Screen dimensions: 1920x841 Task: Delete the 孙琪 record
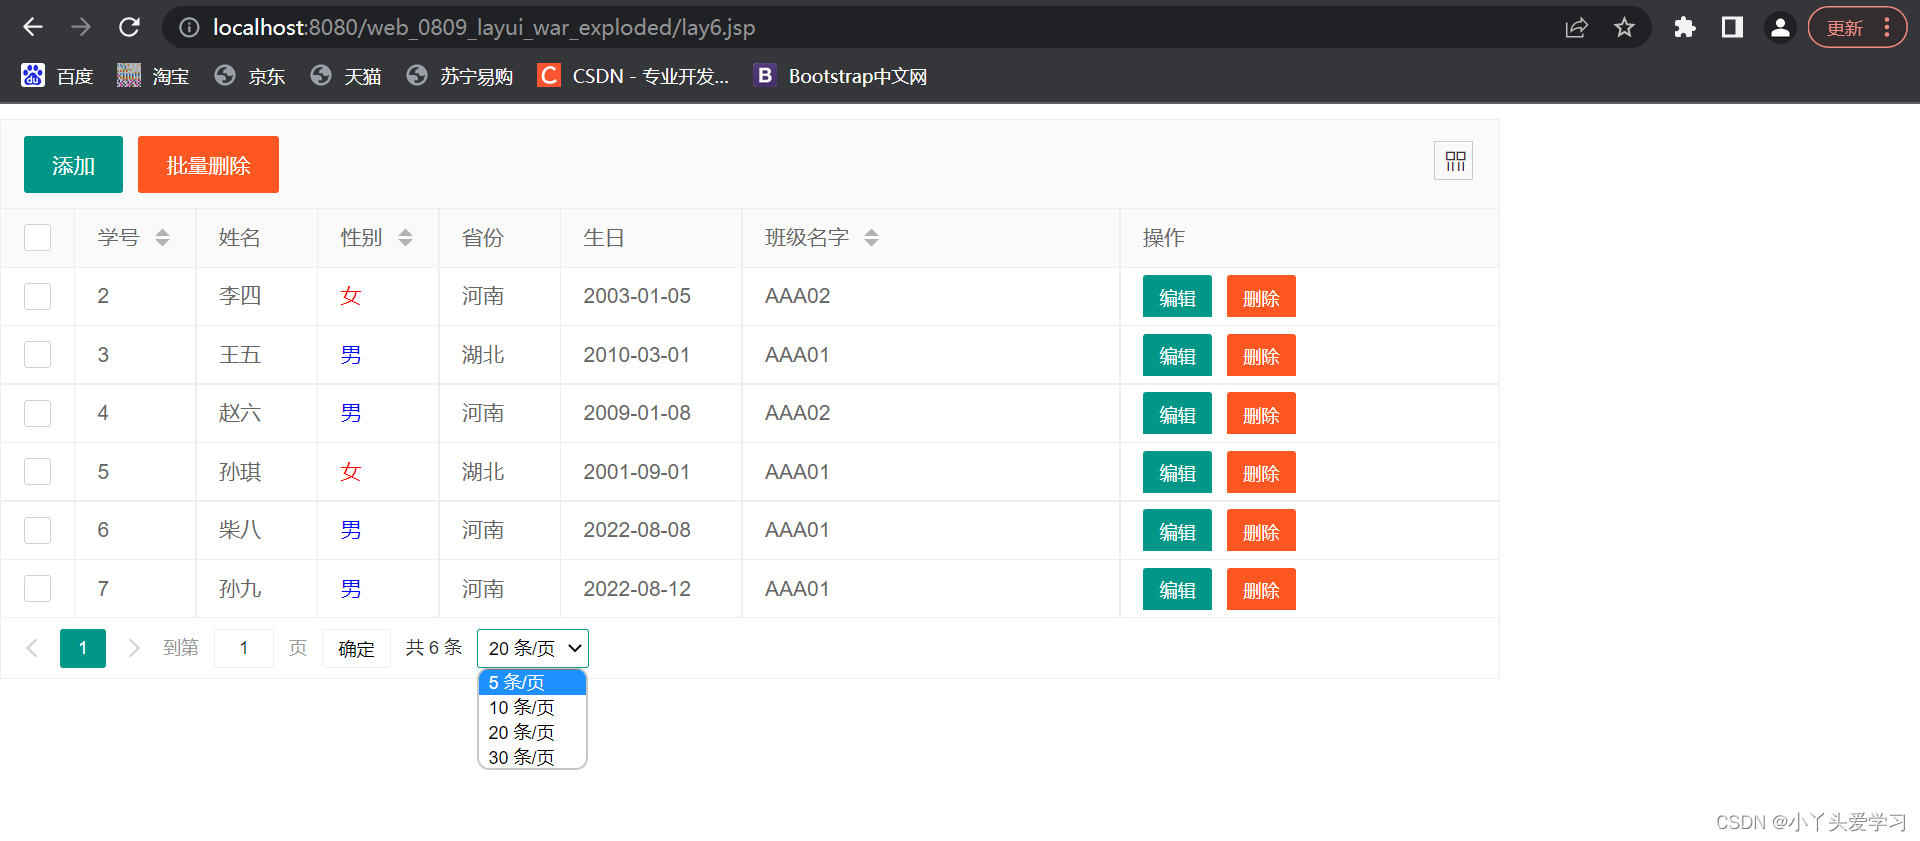[x=1261, y=472]
